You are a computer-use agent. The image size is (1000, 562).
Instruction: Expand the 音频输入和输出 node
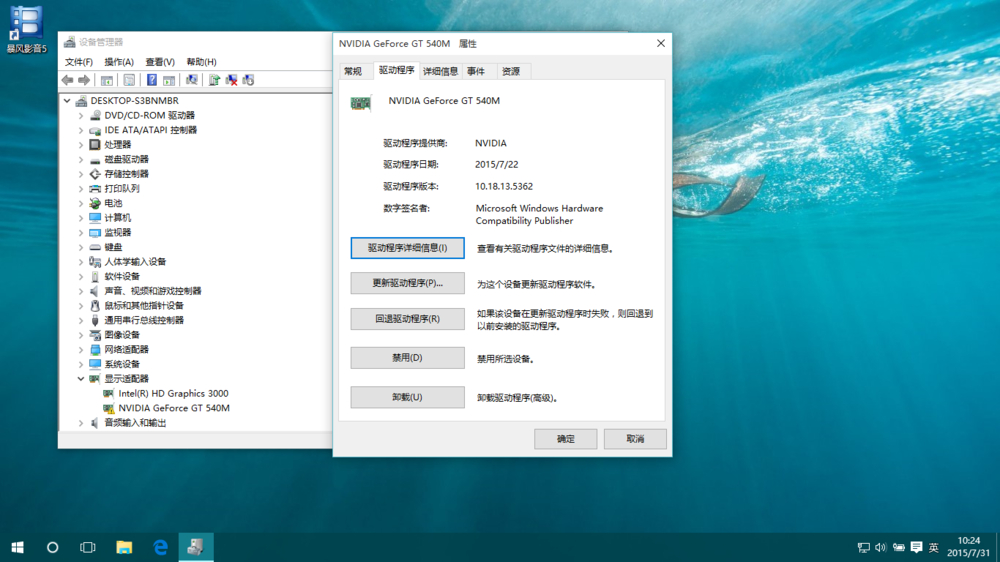pyautogui.click(x=81, y=423)
